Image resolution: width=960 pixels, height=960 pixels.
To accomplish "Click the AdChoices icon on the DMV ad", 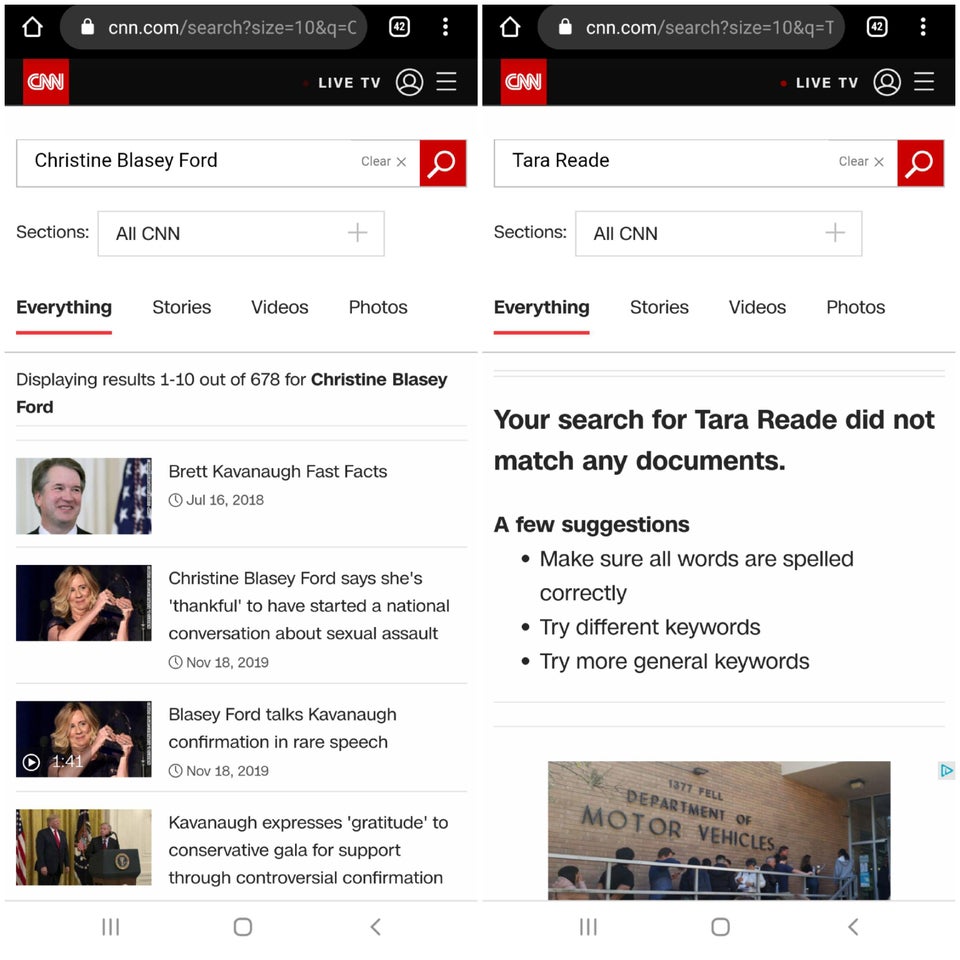I will tap(947, 771).
